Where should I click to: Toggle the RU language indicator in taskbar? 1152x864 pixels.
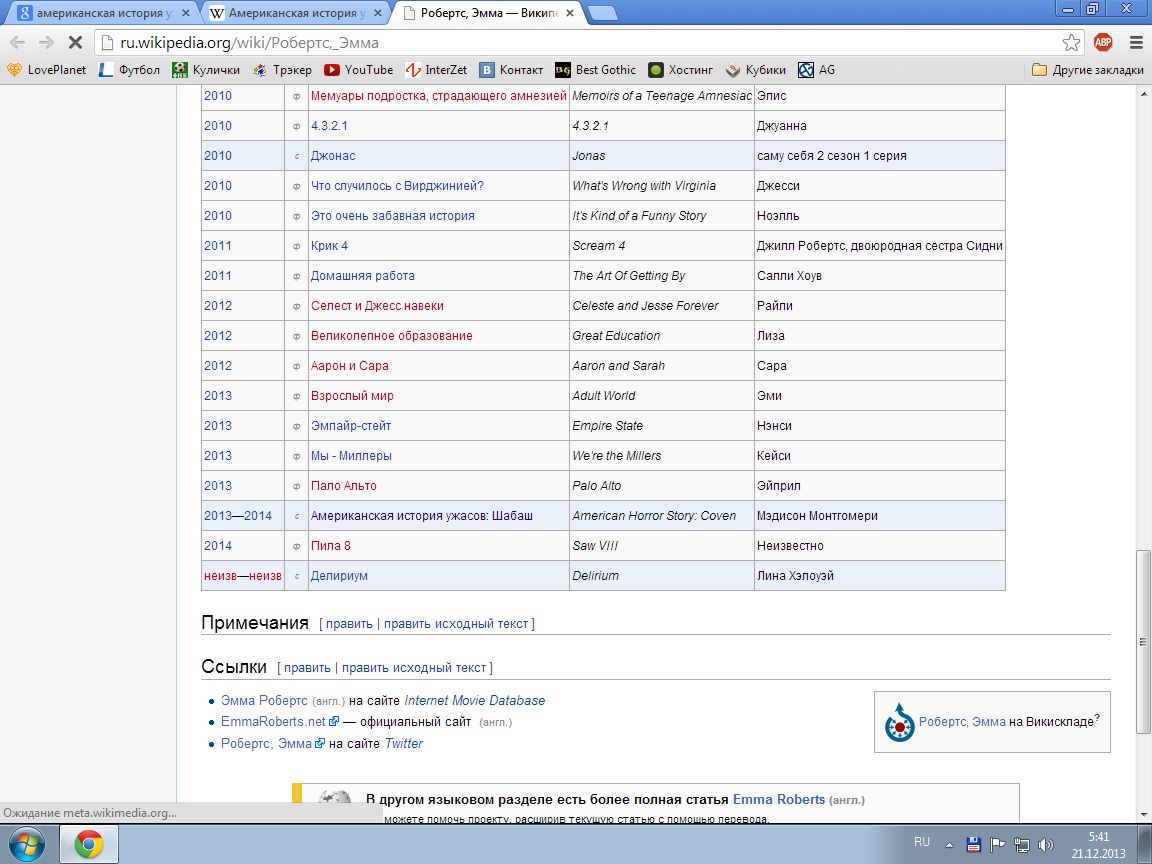coord(921,842)
